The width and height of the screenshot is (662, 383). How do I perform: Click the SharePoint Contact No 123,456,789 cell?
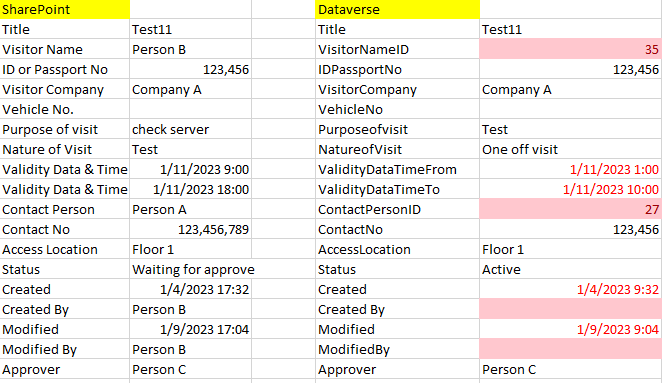[x=190, y=229]
